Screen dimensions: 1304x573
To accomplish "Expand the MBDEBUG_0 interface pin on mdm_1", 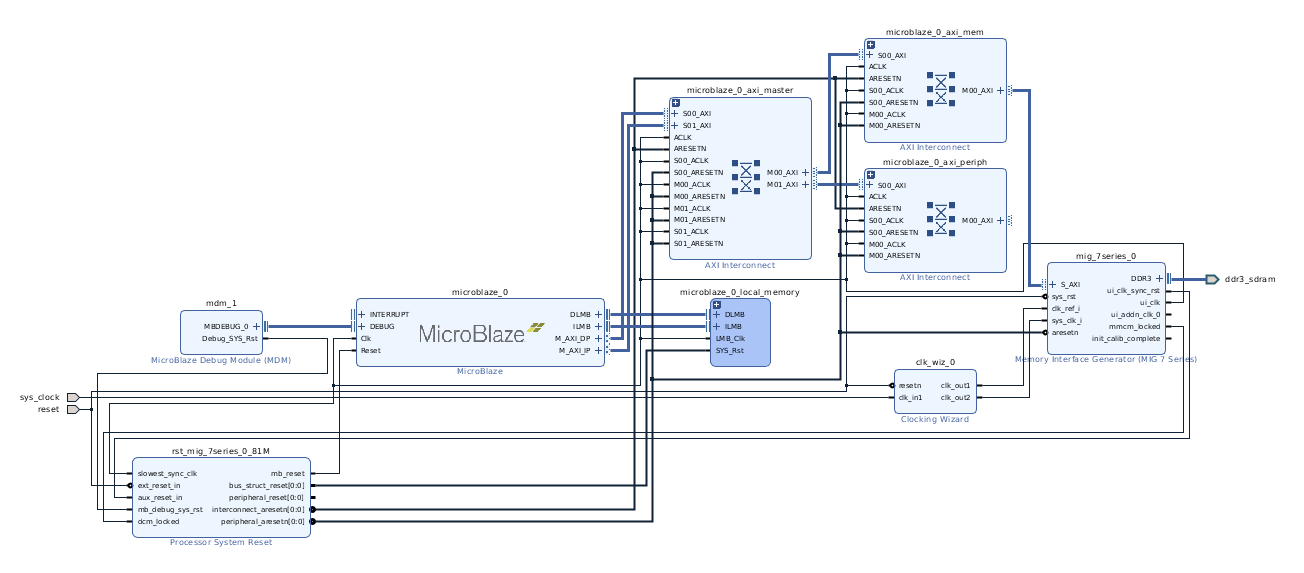I will (257, 326).
